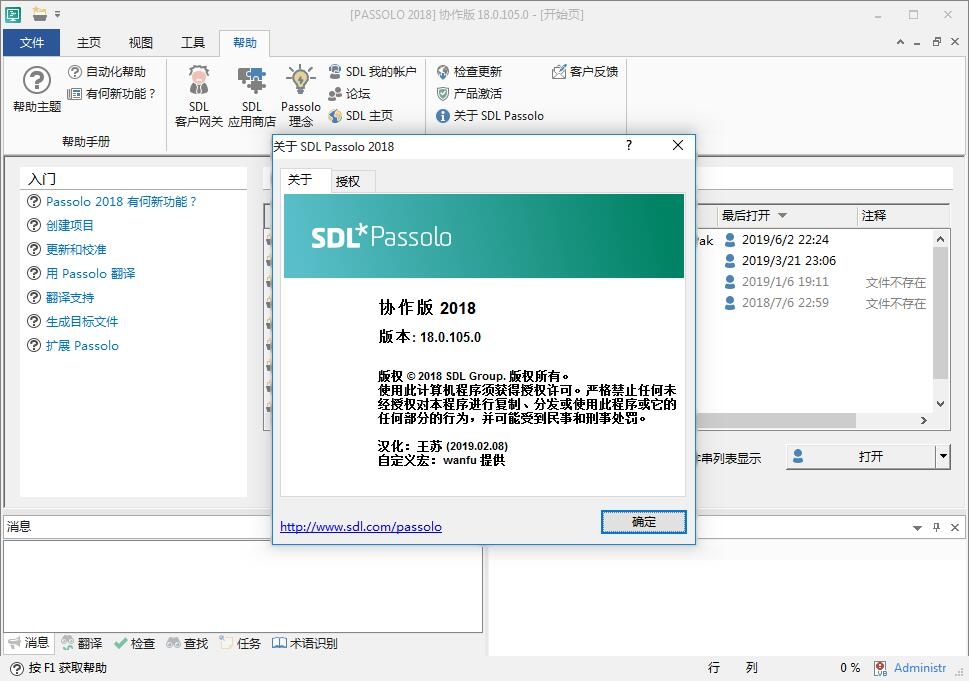Open the 创建项目 getting started link
The width and height of the screenshot is (969, 681).
point(70,226)
